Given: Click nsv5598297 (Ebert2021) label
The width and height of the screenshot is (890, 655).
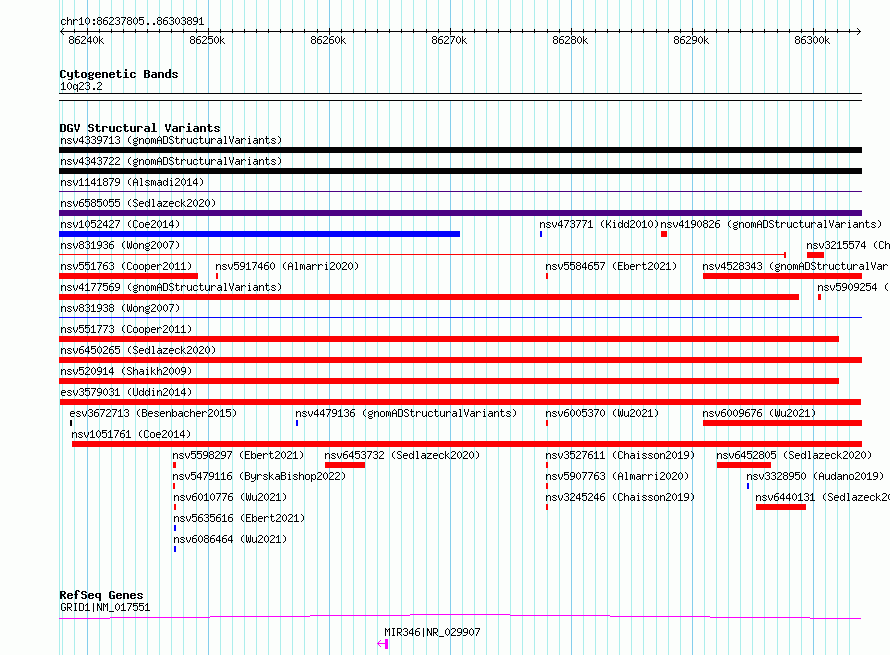Looking at the screenshot, I should click(x=238, y=455).
